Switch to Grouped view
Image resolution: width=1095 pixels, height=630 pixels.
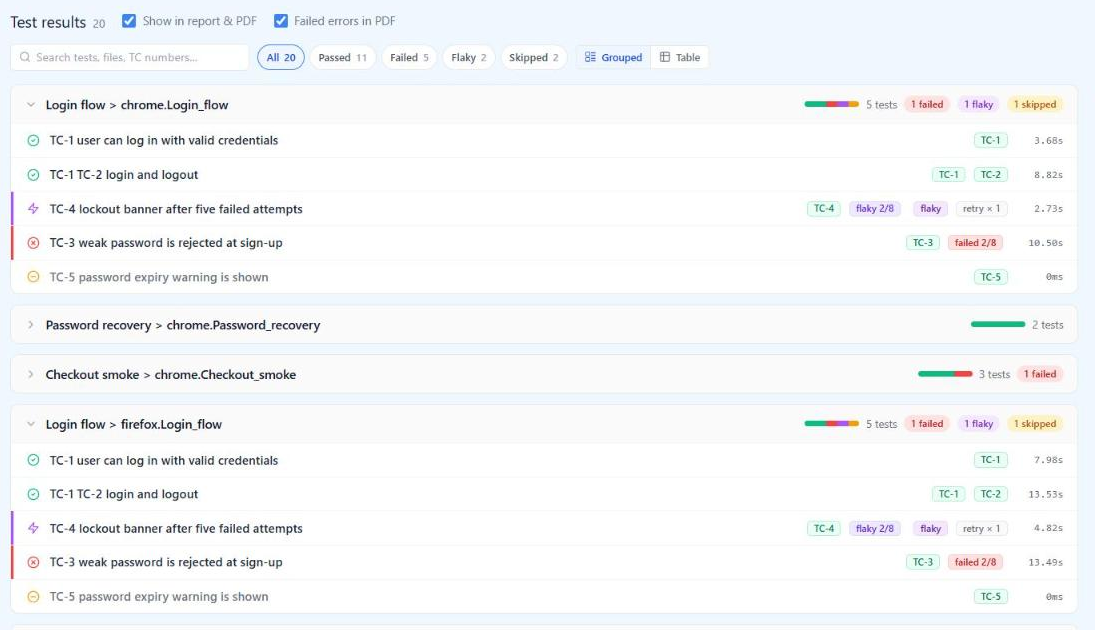613,57
